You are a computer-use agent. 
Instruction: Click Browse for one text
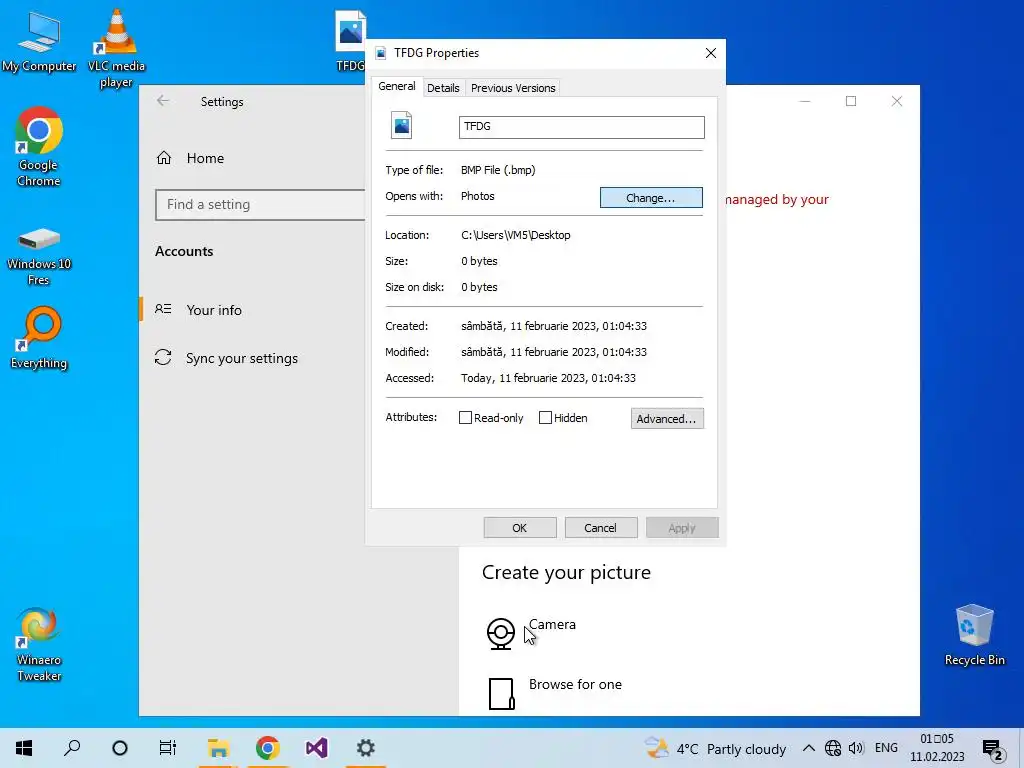575,684
